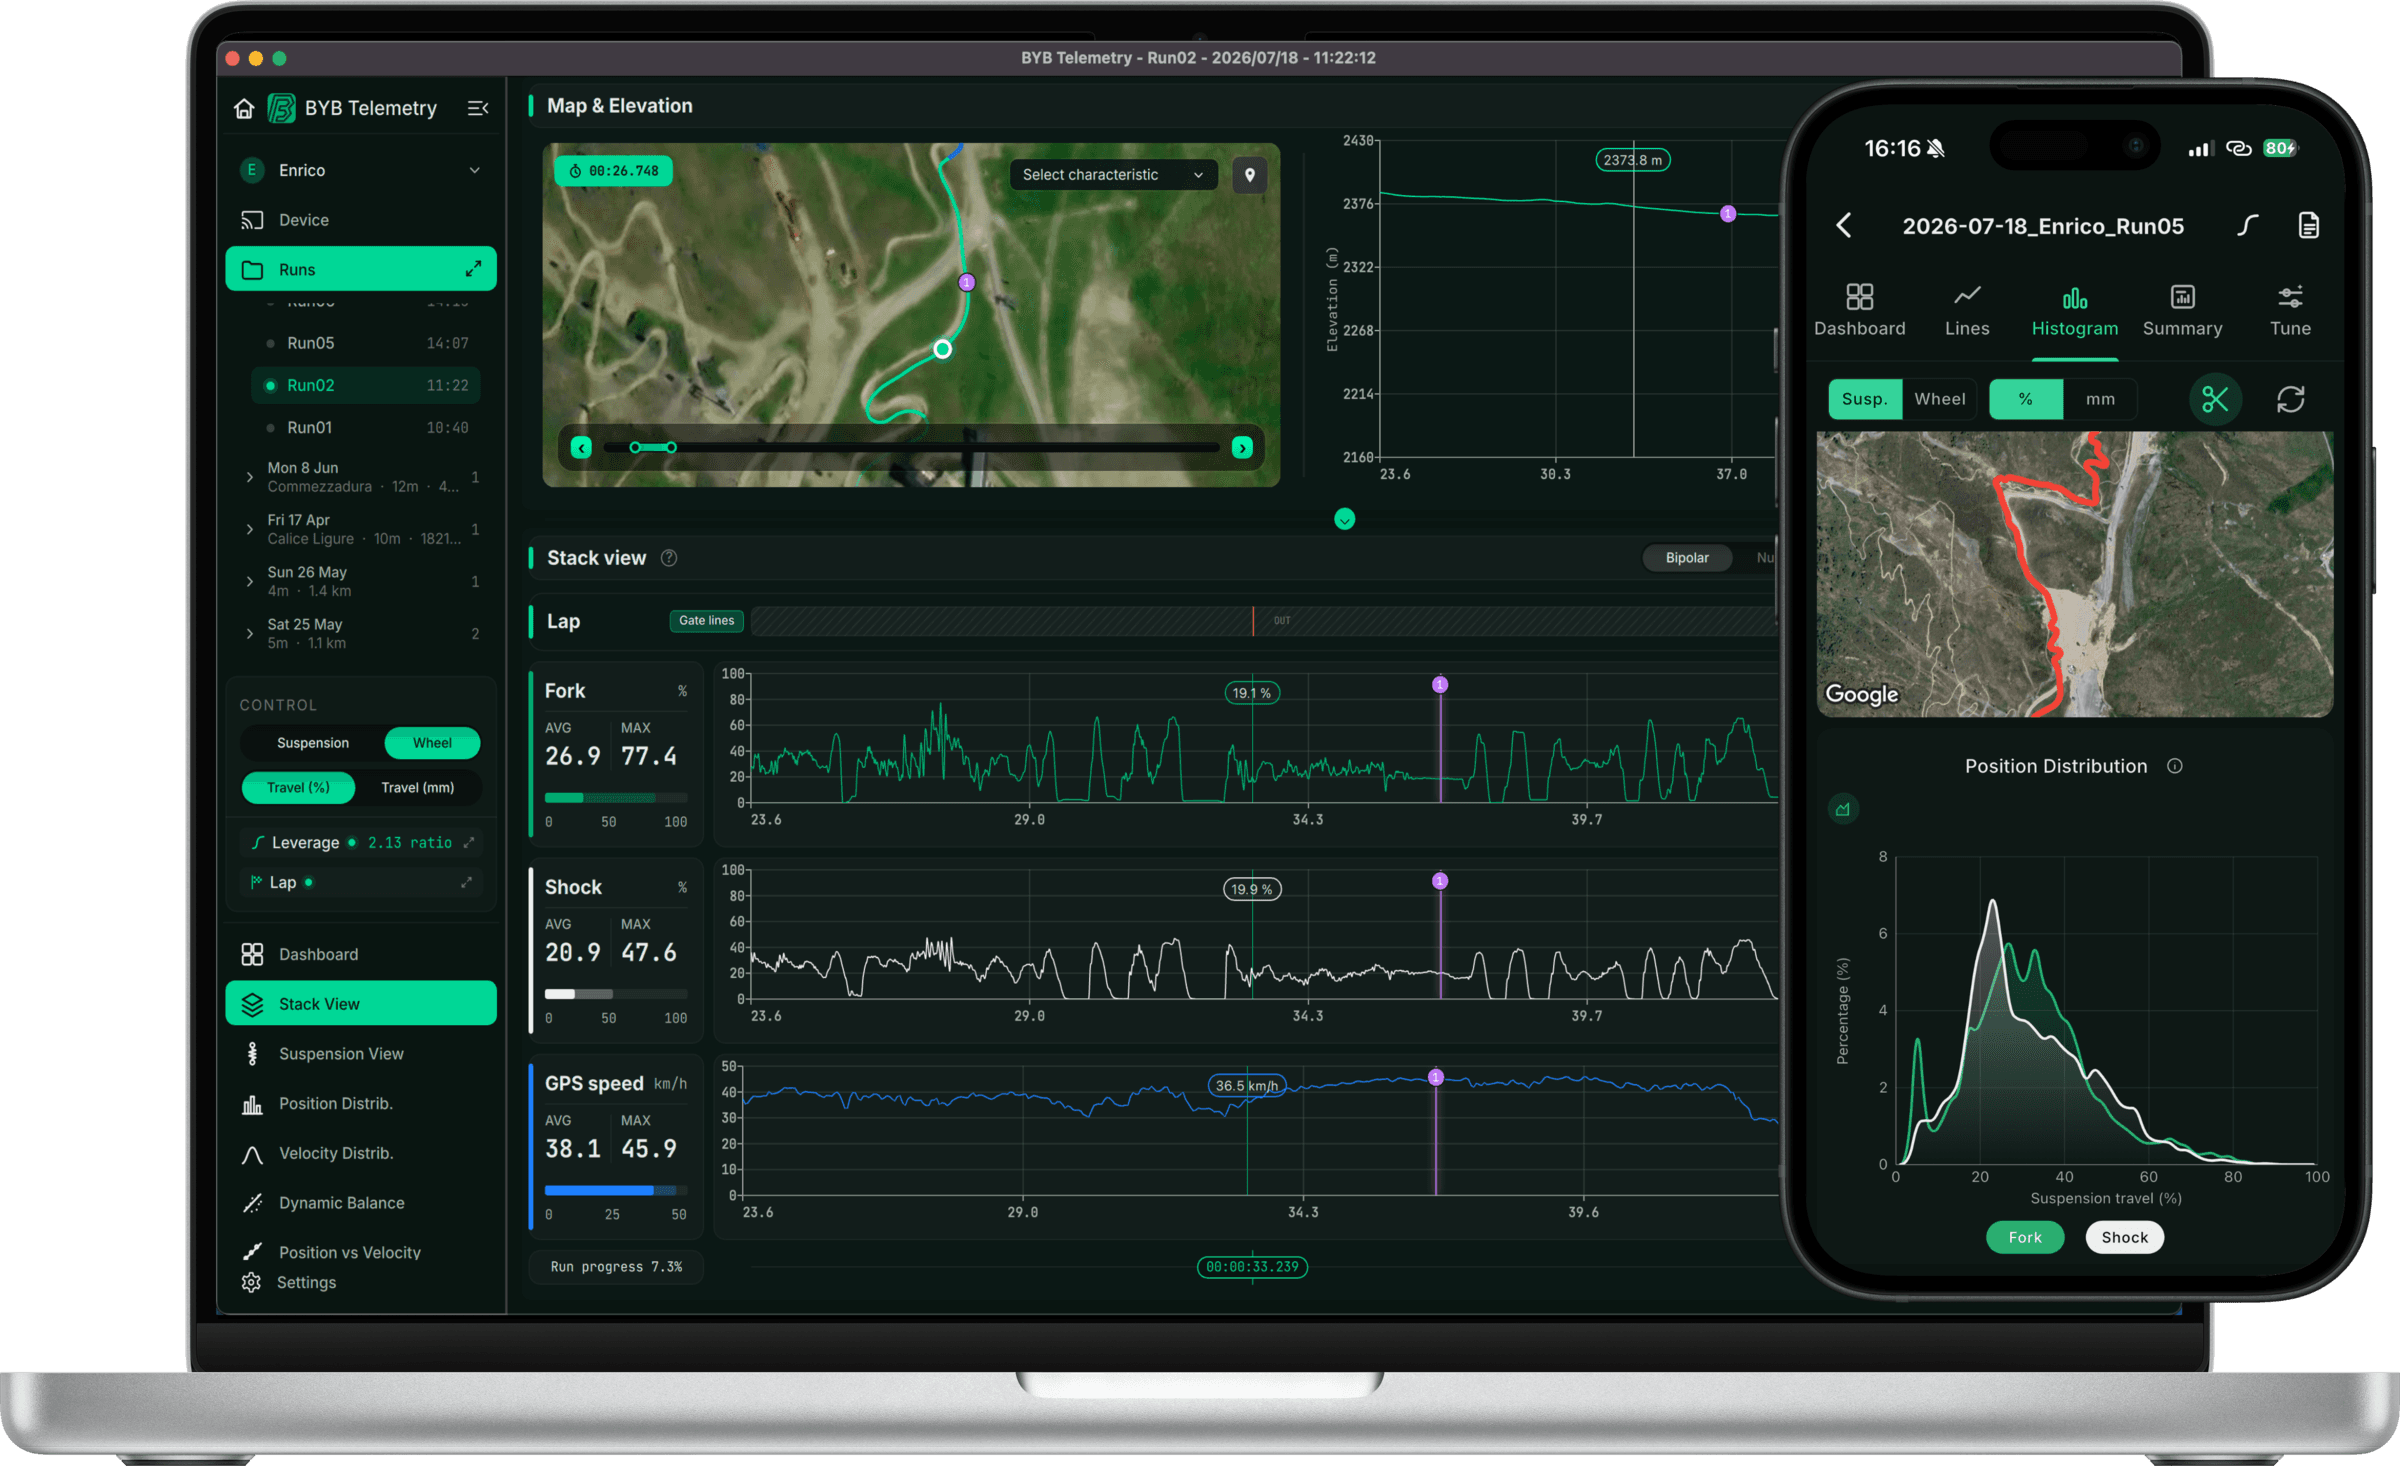
Task: Toggle the Shock series on phone
Action: tap(2124, 1237)
